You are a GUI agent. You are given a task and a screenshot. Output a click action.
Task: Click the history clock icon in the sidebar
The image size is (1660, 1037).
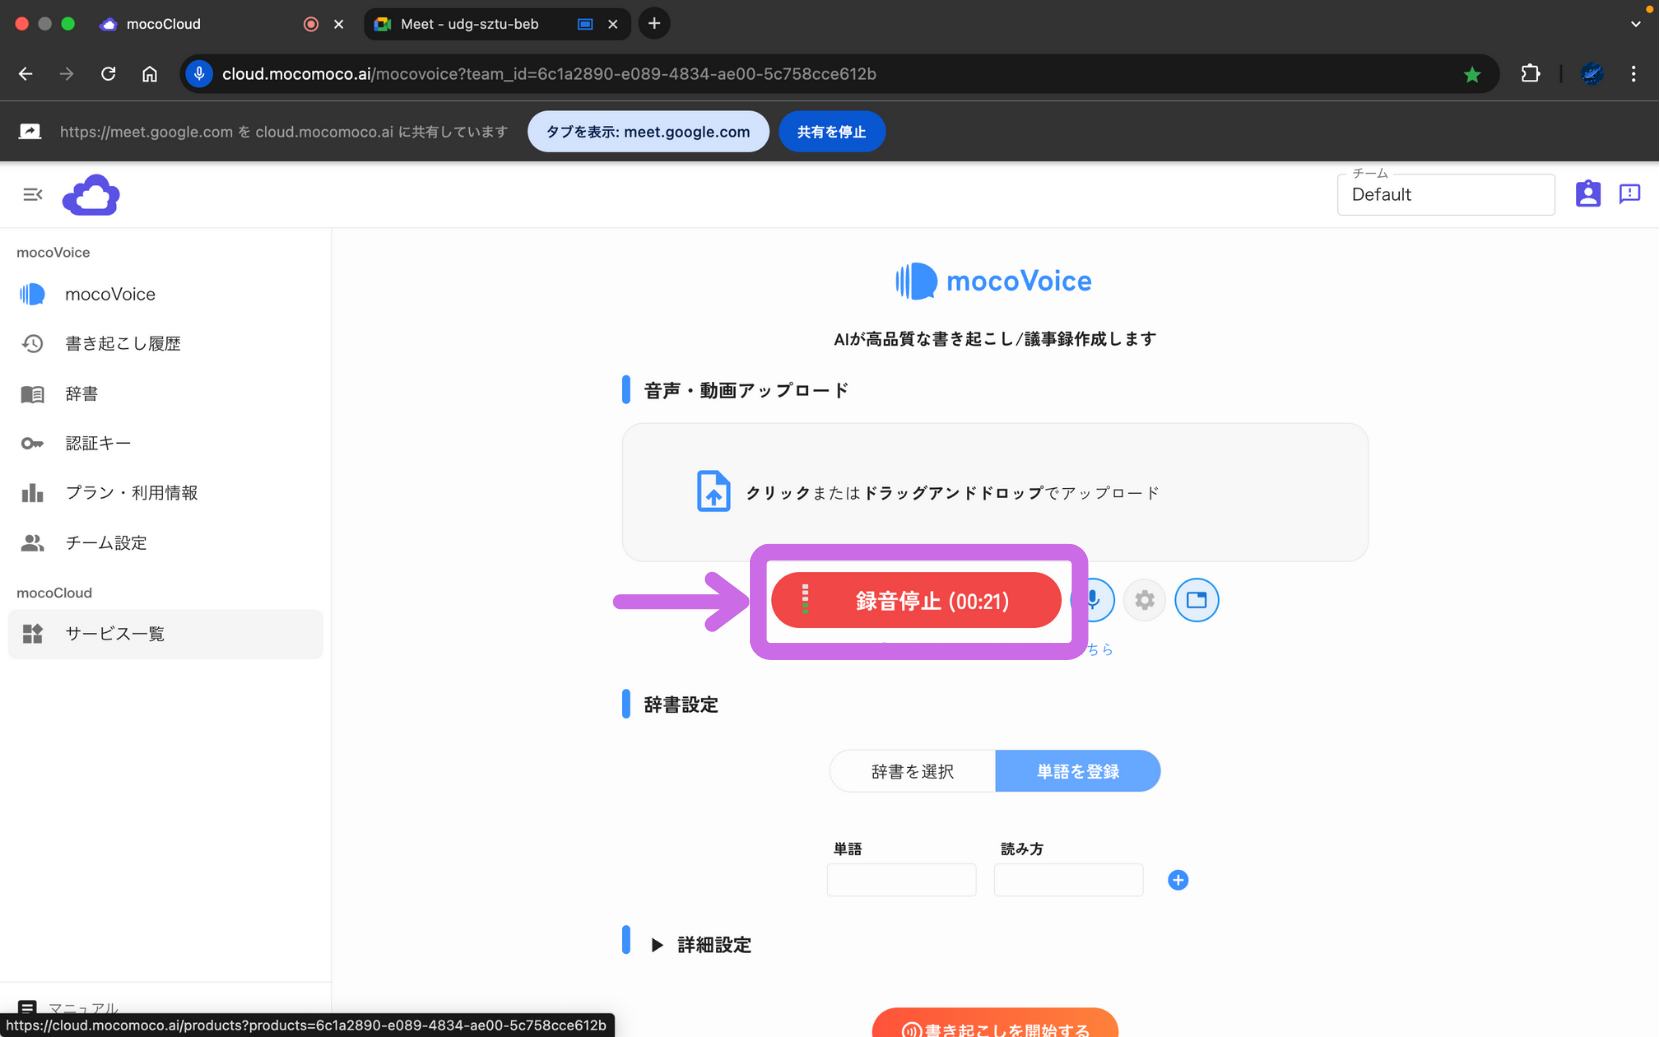point(33,344)
